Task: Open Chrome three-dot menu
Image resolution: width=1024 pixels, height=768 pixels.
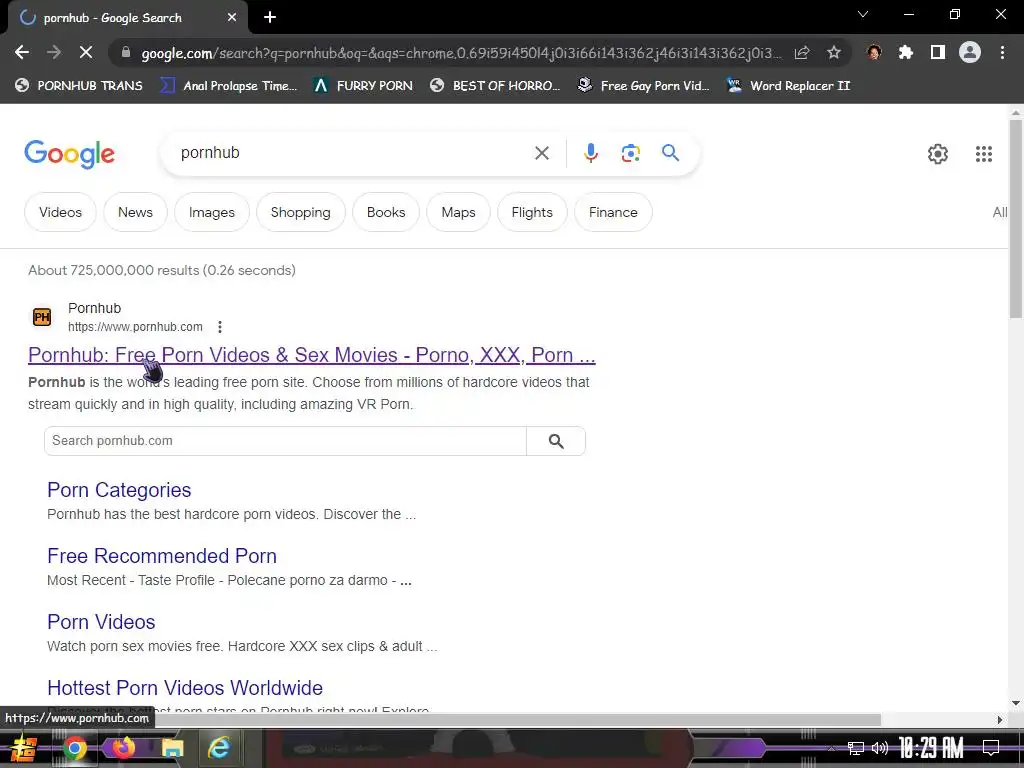Action: (x=1002, y=52)
